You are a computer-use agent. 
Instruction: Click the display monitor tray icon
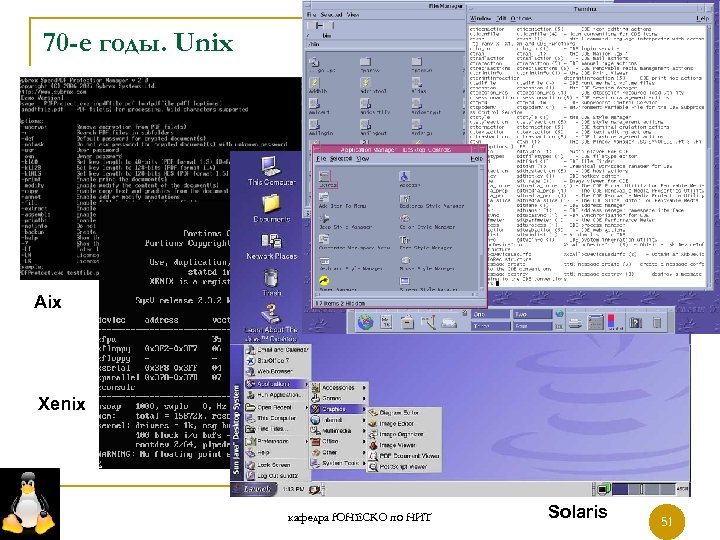[603, 489]
